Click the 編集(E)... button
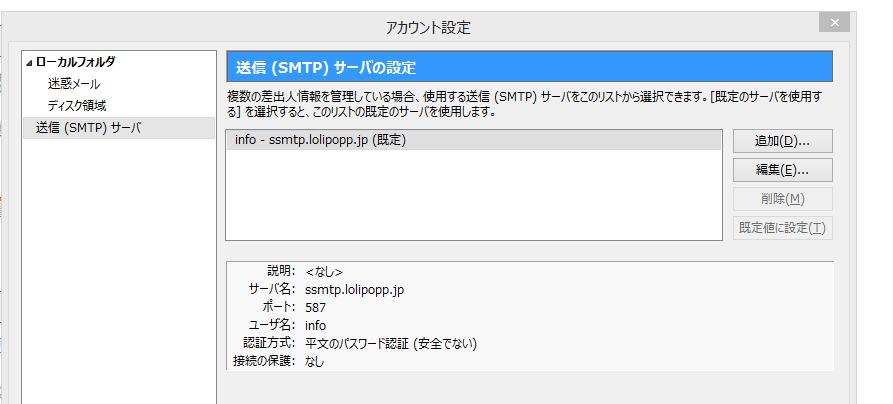Viewport: 893px width, 404px height. pyautogui.click(x=782, y=169)
